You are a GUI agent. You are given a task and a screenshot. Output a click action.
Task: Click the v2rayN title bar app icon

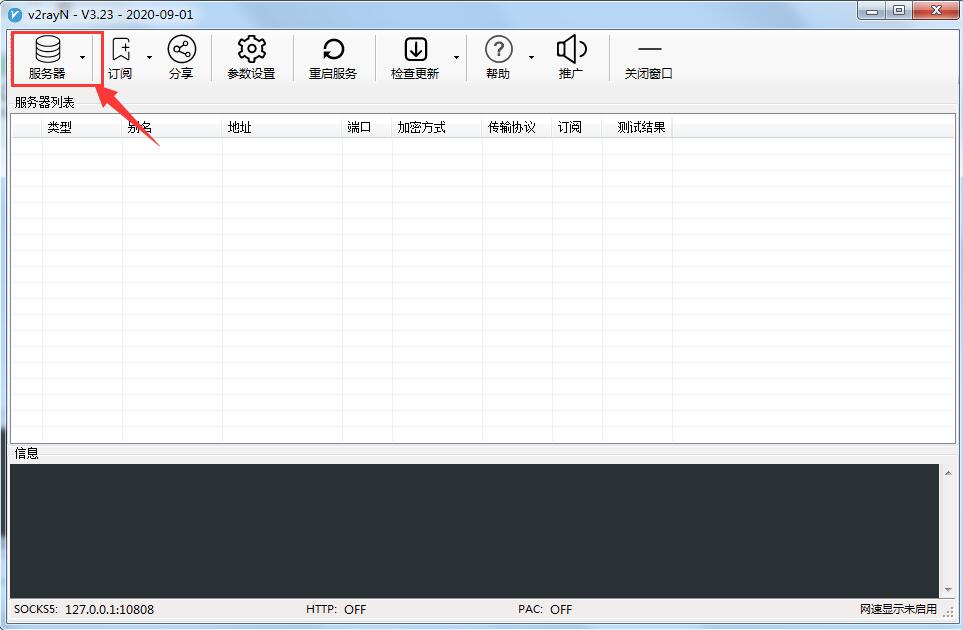15,14
